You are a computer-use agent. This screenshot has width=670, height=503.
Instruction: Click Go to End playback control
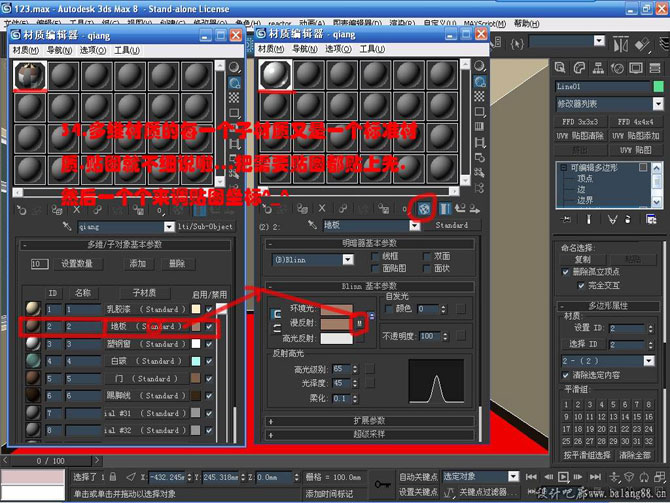click(x=595, y=477)
